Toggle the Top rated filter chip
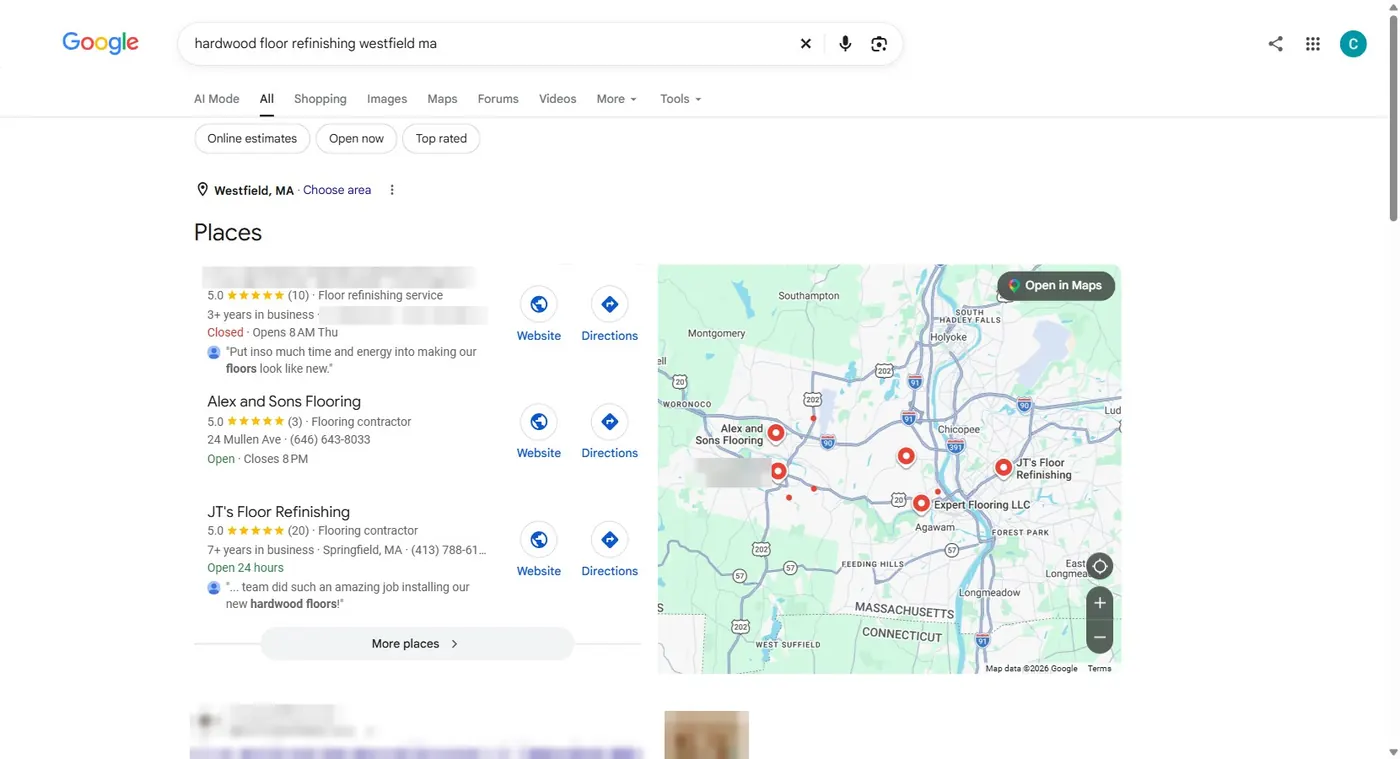Viewport: 1400px width, 759px height. click(x=441, y=139)
